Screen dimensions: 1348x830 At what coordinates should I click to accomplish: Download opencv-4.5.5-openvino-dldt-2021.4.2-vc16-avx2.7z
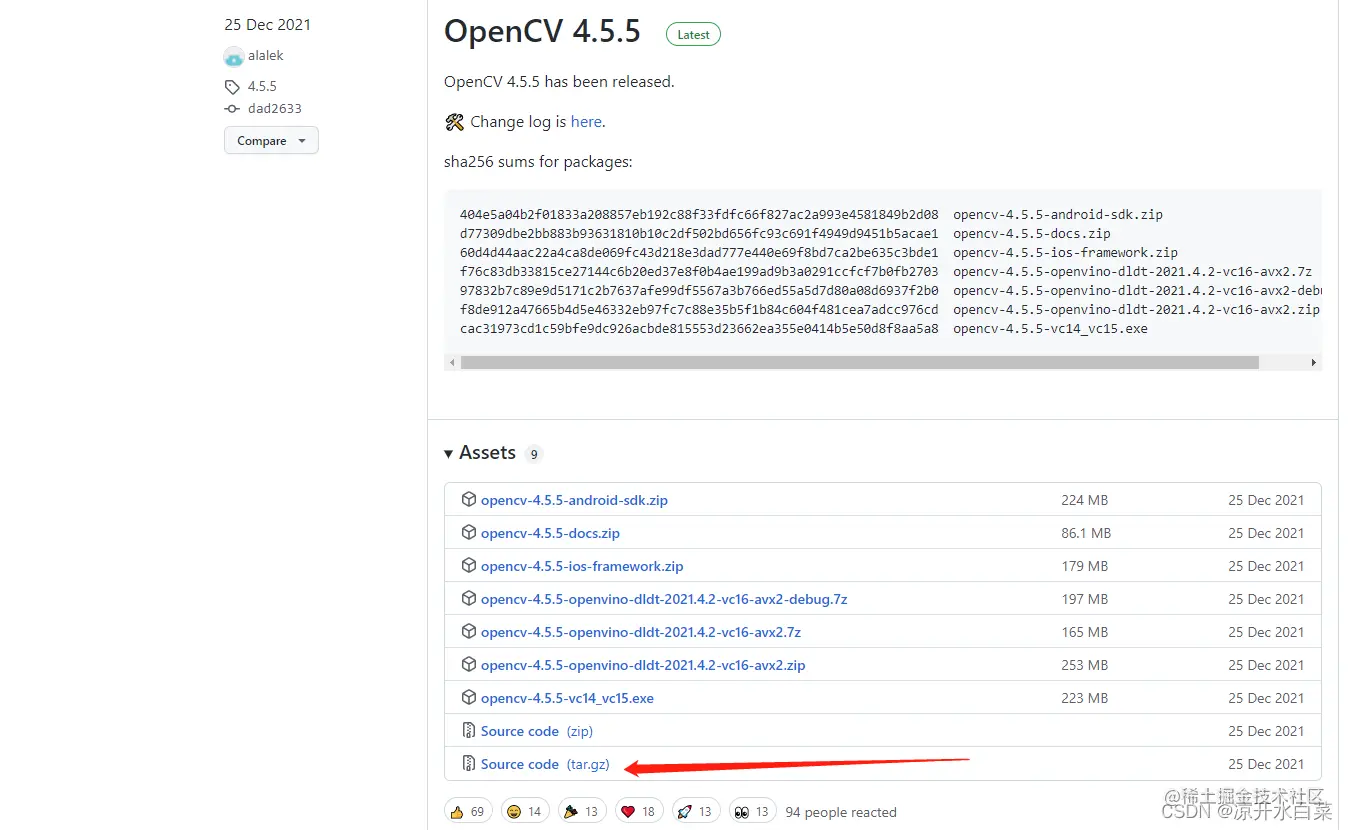coord(641,632)
